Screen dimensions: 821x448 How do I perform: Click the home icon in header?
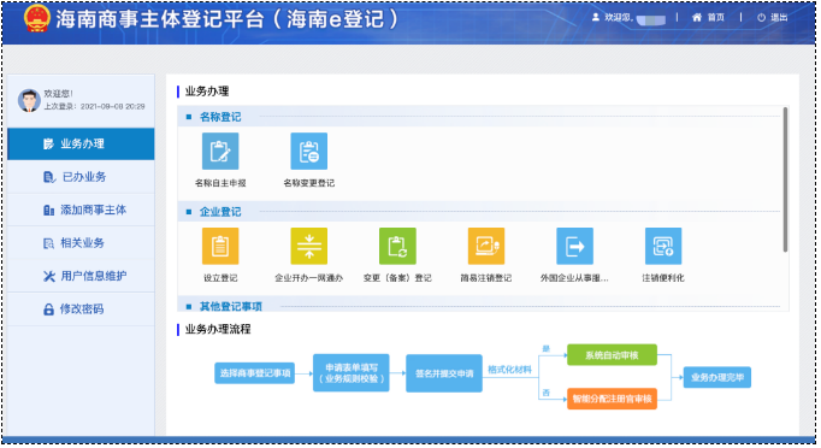tap(696, 17)
